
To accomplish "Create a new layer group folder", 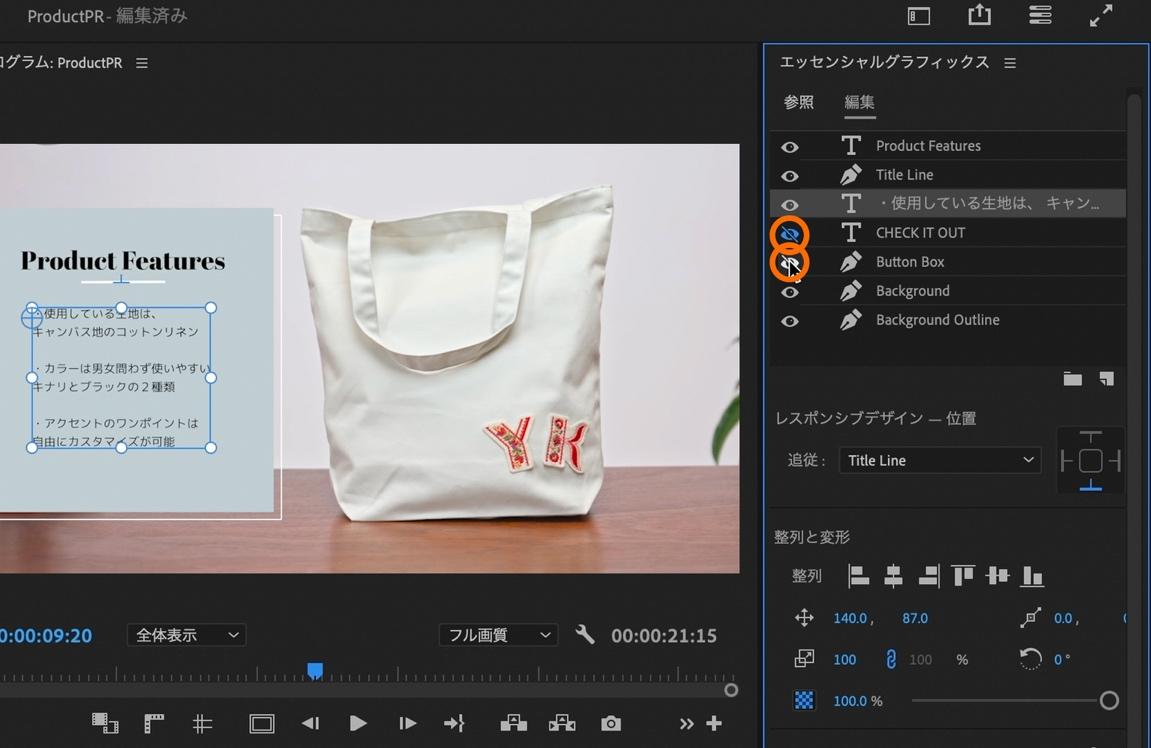I will pyautogui.click(x=1072, y=379).
